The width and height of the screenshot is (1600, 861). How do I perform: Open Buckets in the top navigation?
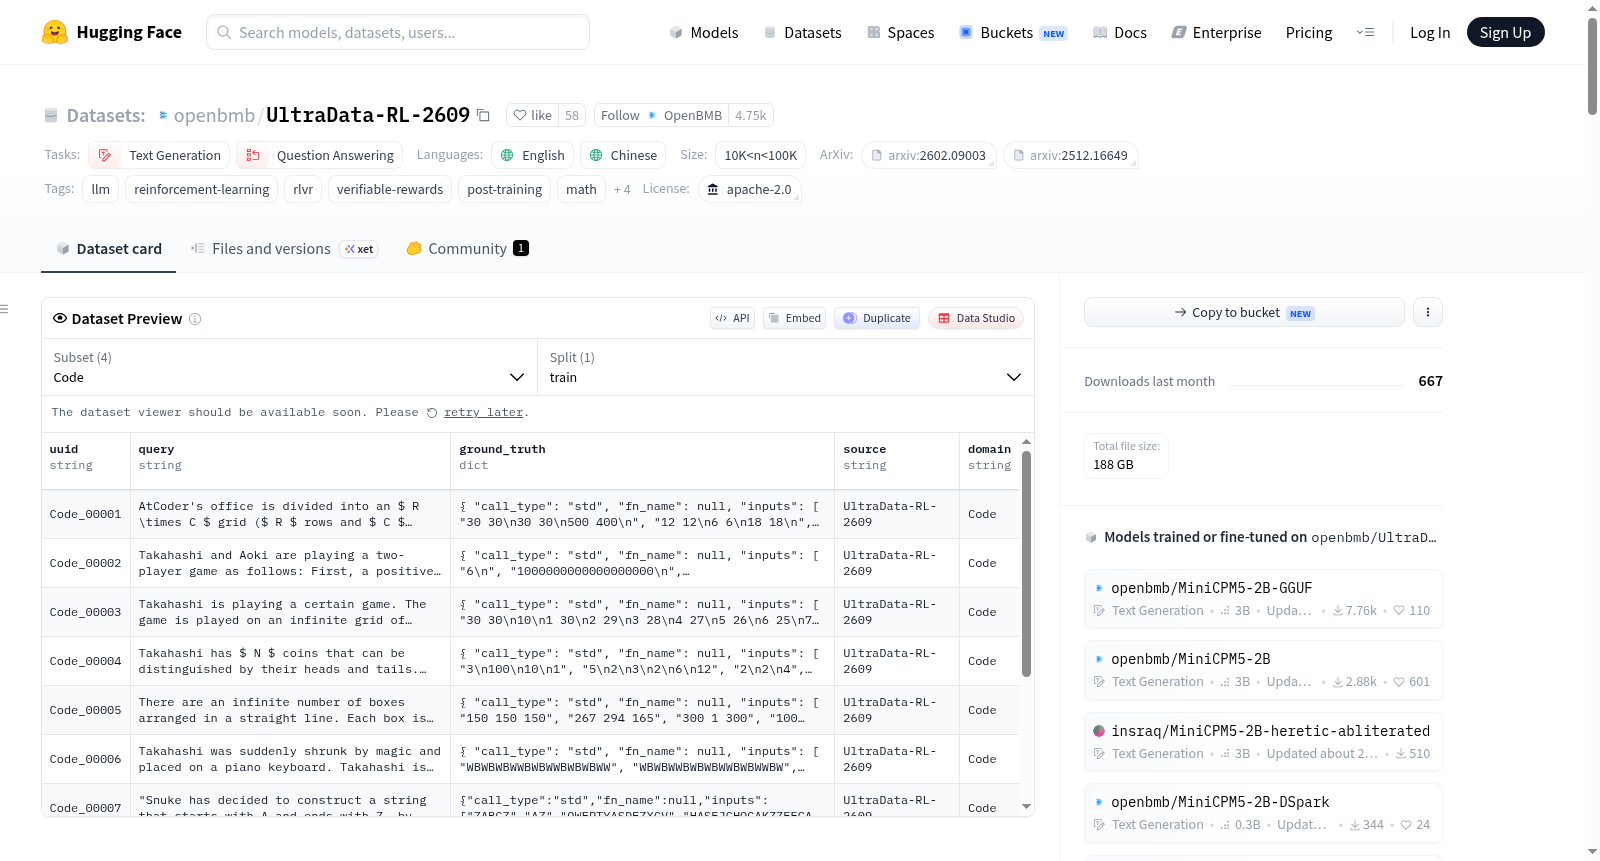[1013, 32]
